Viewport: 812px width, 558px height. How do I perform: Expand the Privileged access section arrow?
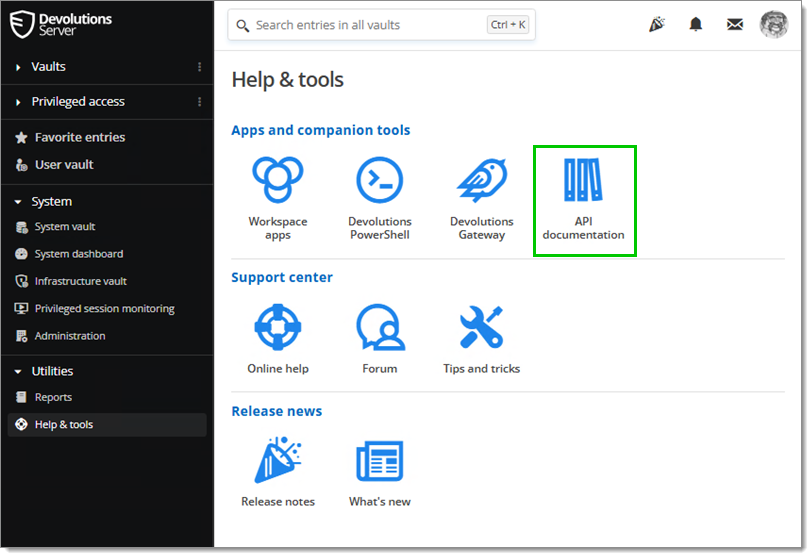pos(18,102)
